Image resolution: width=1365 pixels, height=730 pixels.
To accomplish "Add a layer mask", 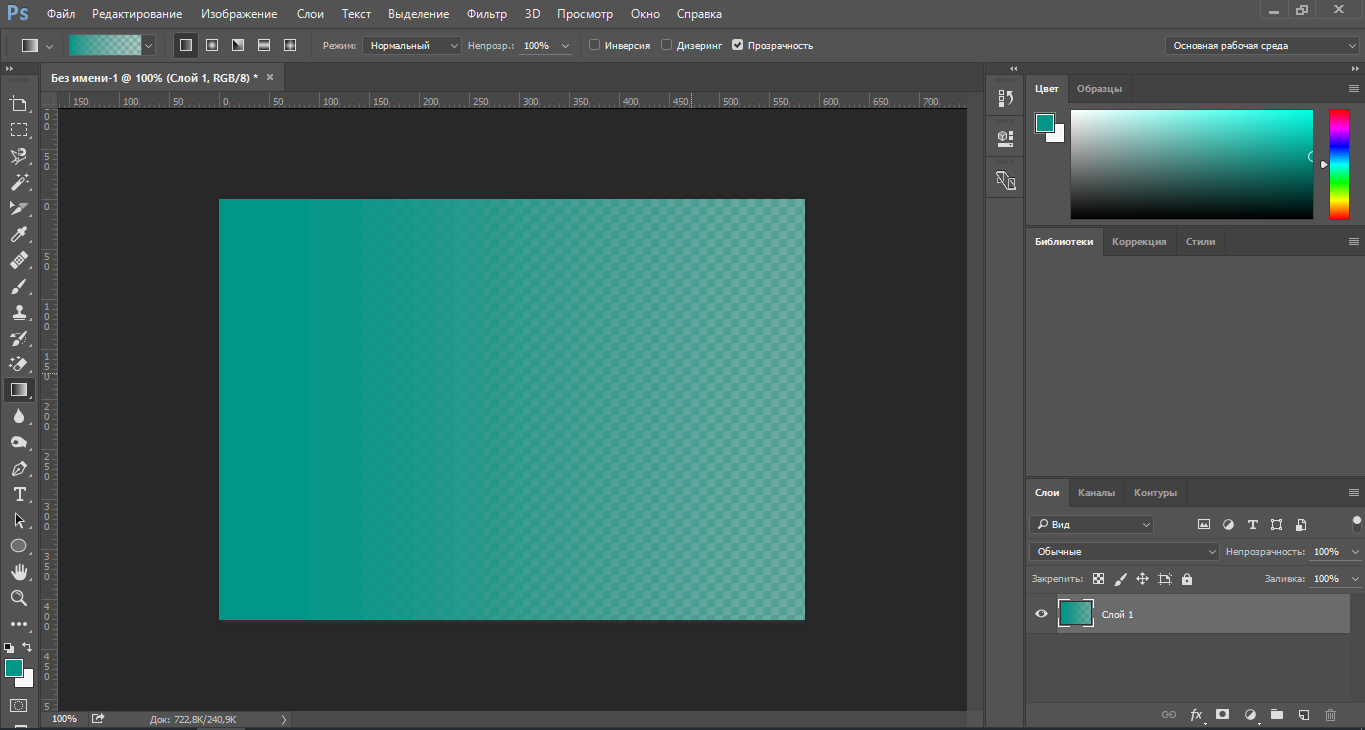I will point(1222,715).
